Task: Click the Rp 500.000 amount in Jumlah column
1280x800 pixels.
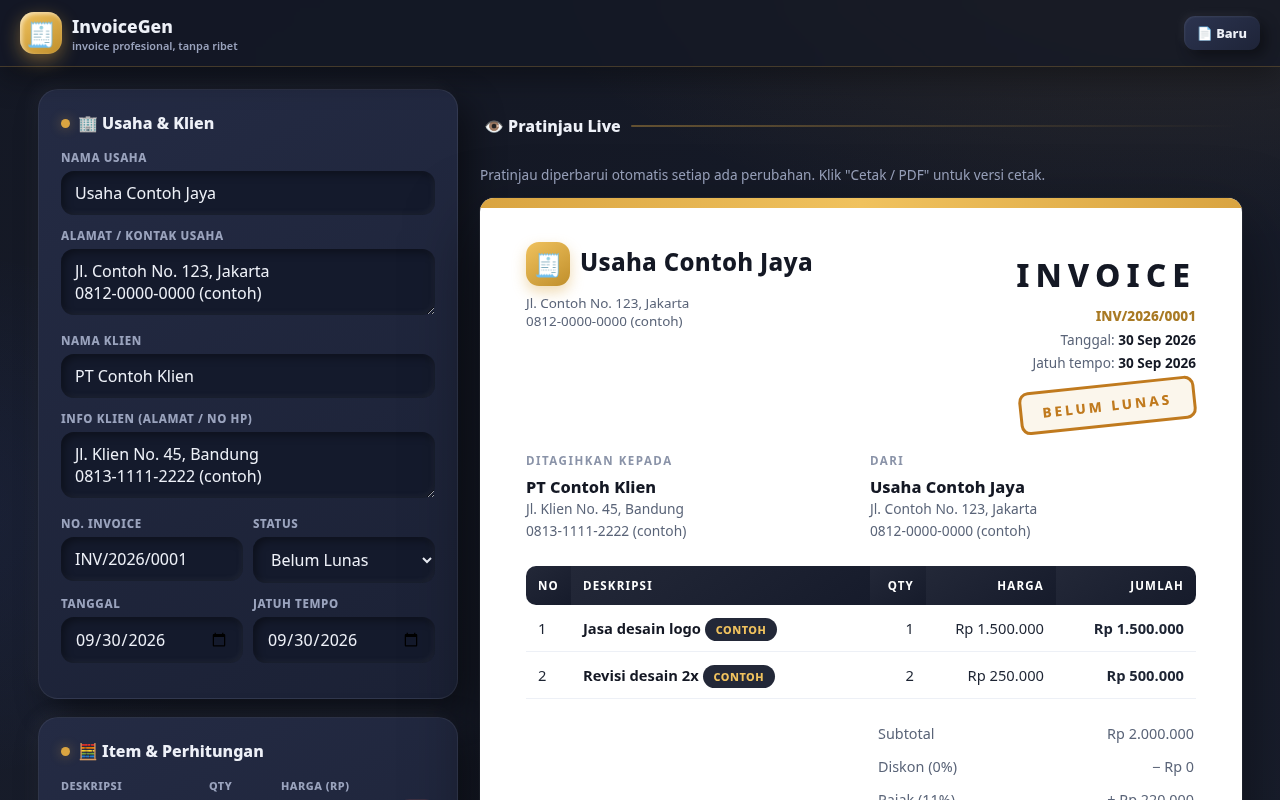Action: click(x=1145, y=676)
